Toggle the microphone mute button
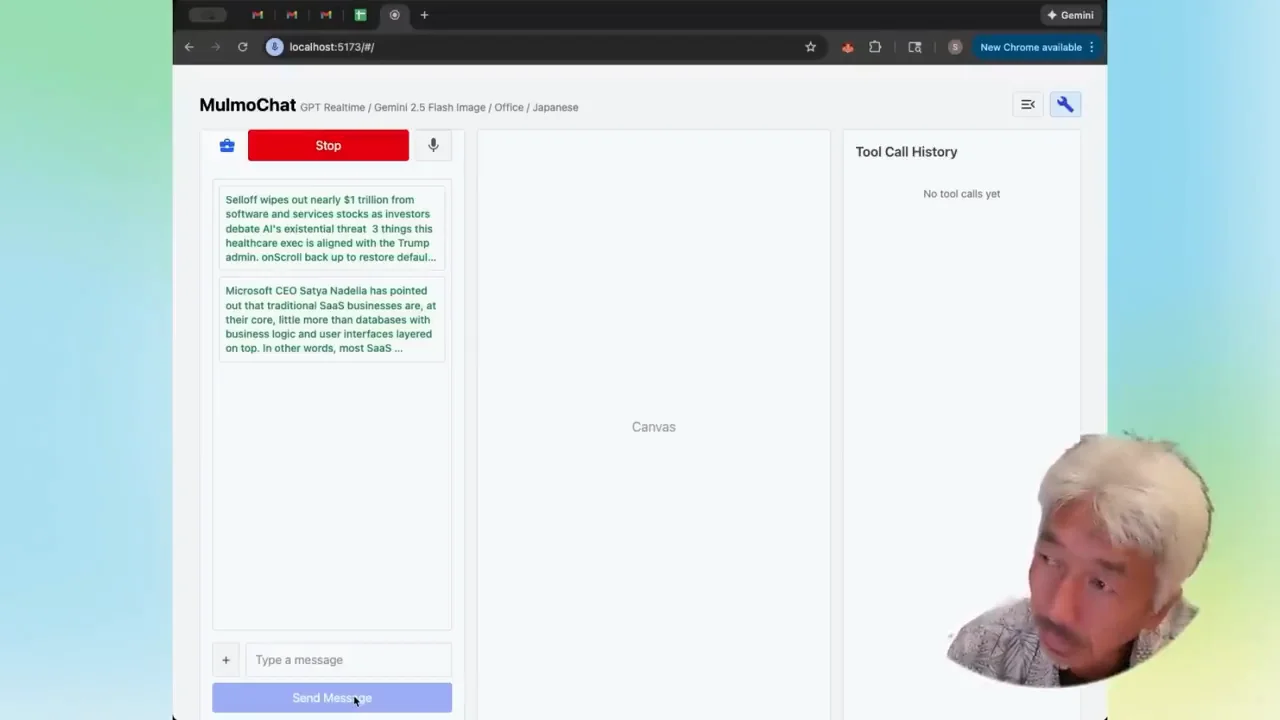Viewport: 1280px width, 720px height. click(x=433, y=146)
